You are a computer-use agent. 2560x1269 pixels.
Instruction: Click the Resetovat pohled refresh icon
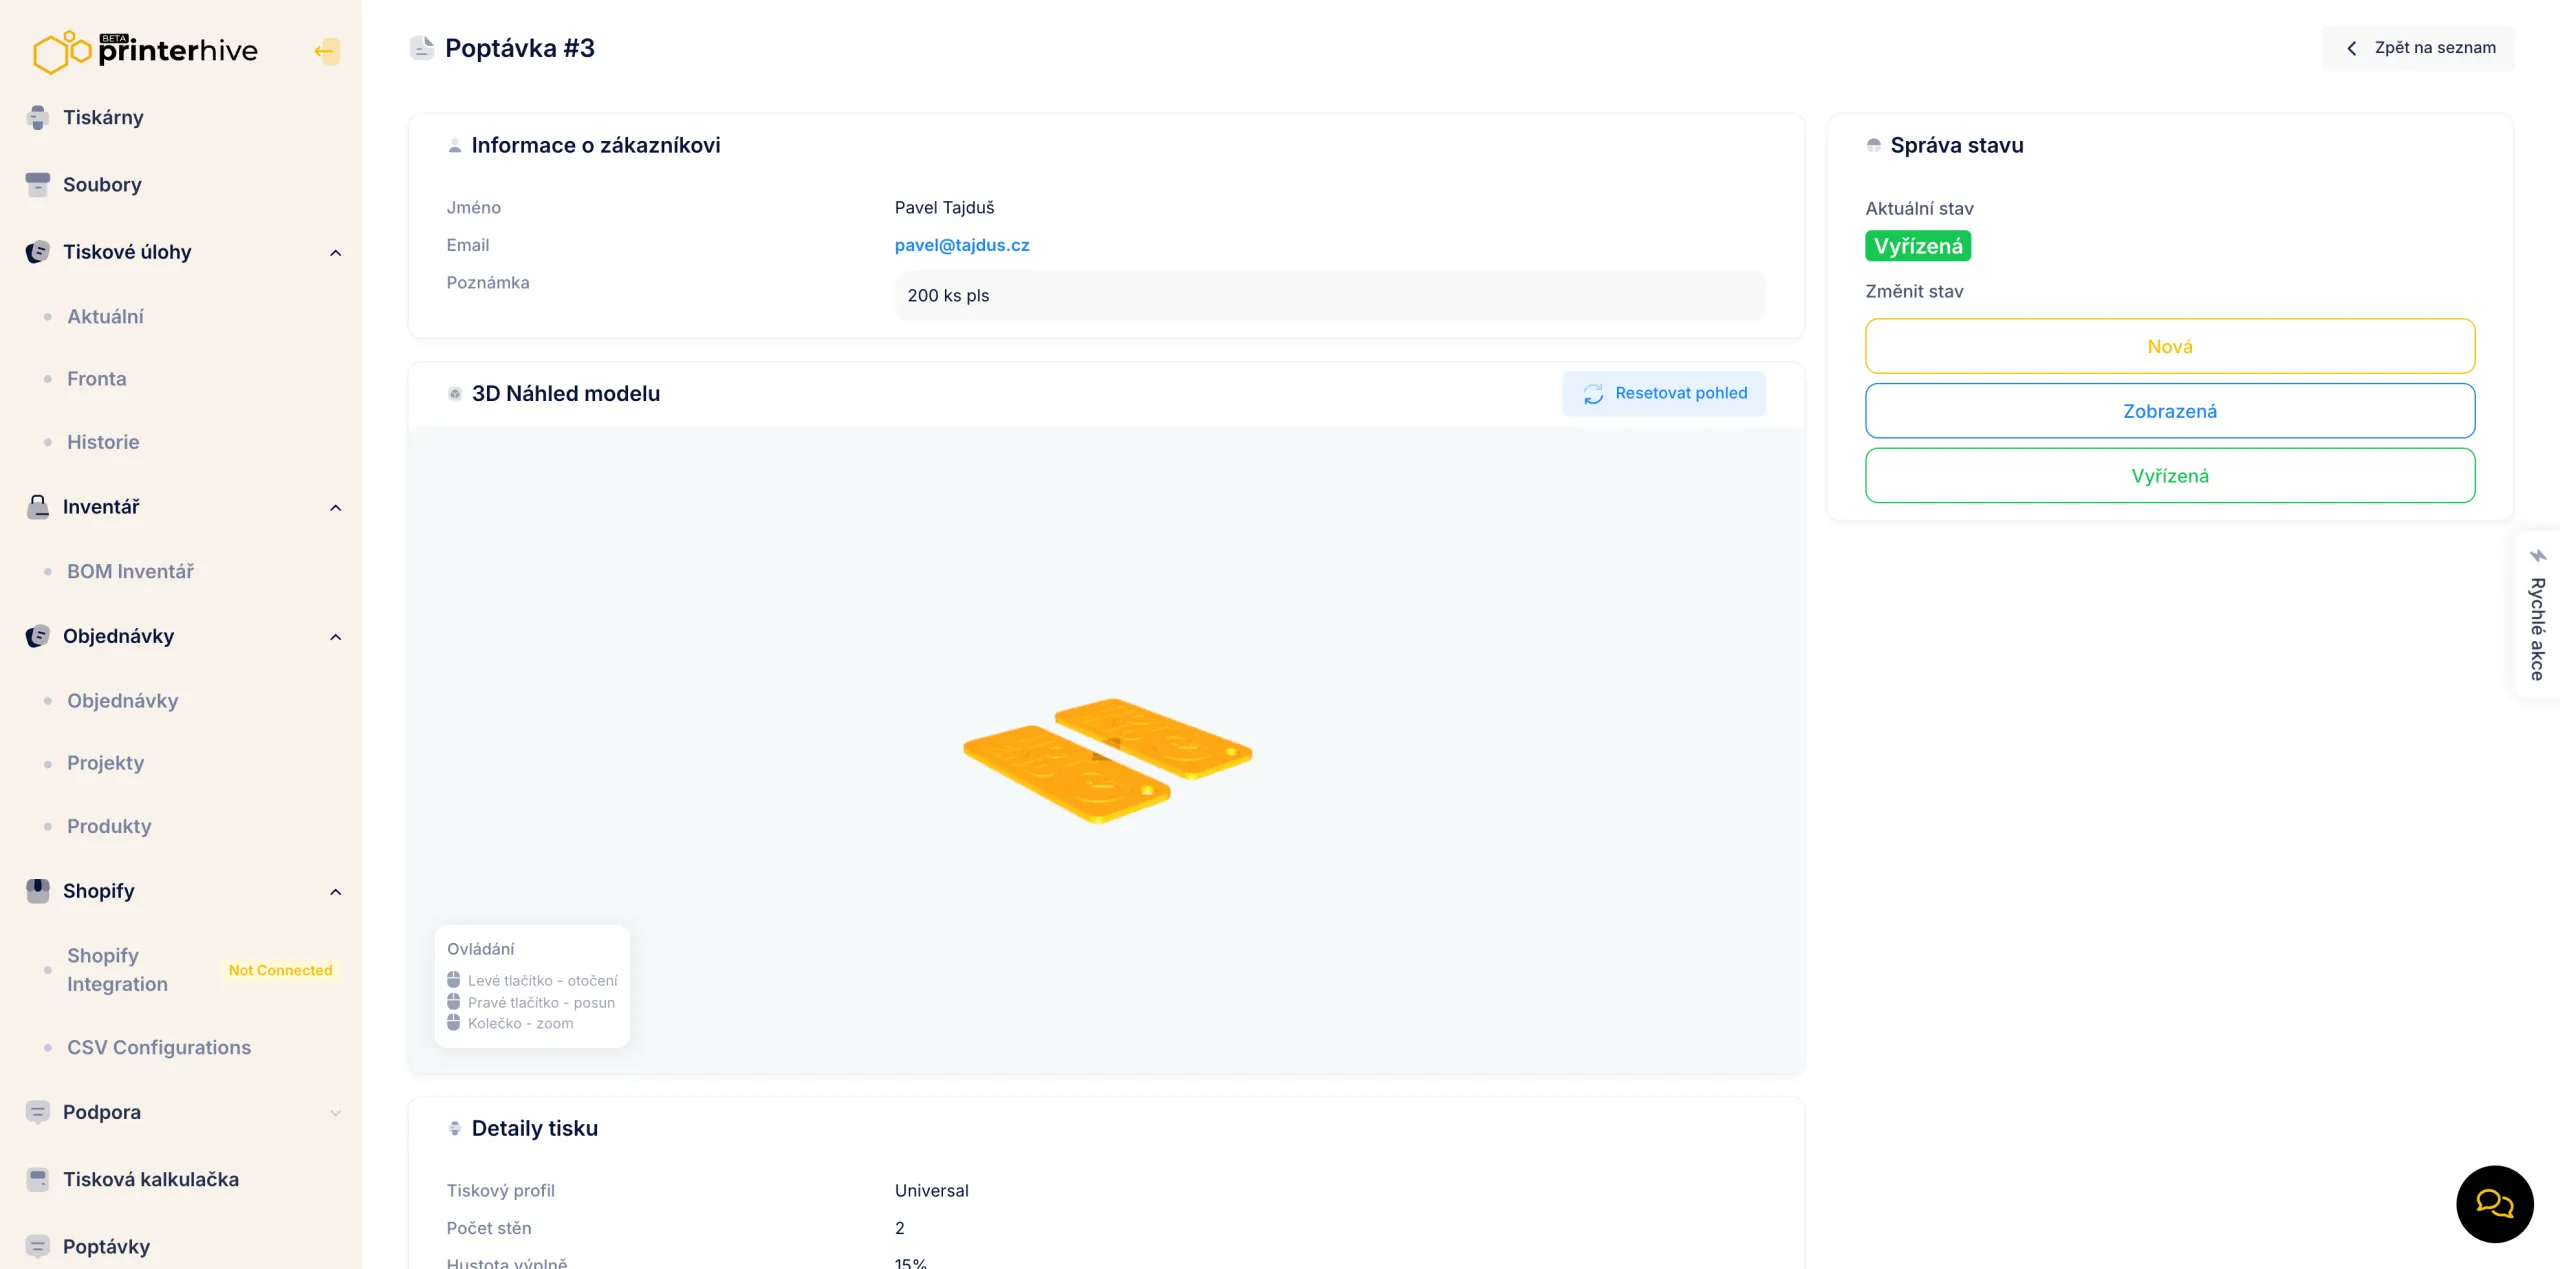[x=1595, y=393]
